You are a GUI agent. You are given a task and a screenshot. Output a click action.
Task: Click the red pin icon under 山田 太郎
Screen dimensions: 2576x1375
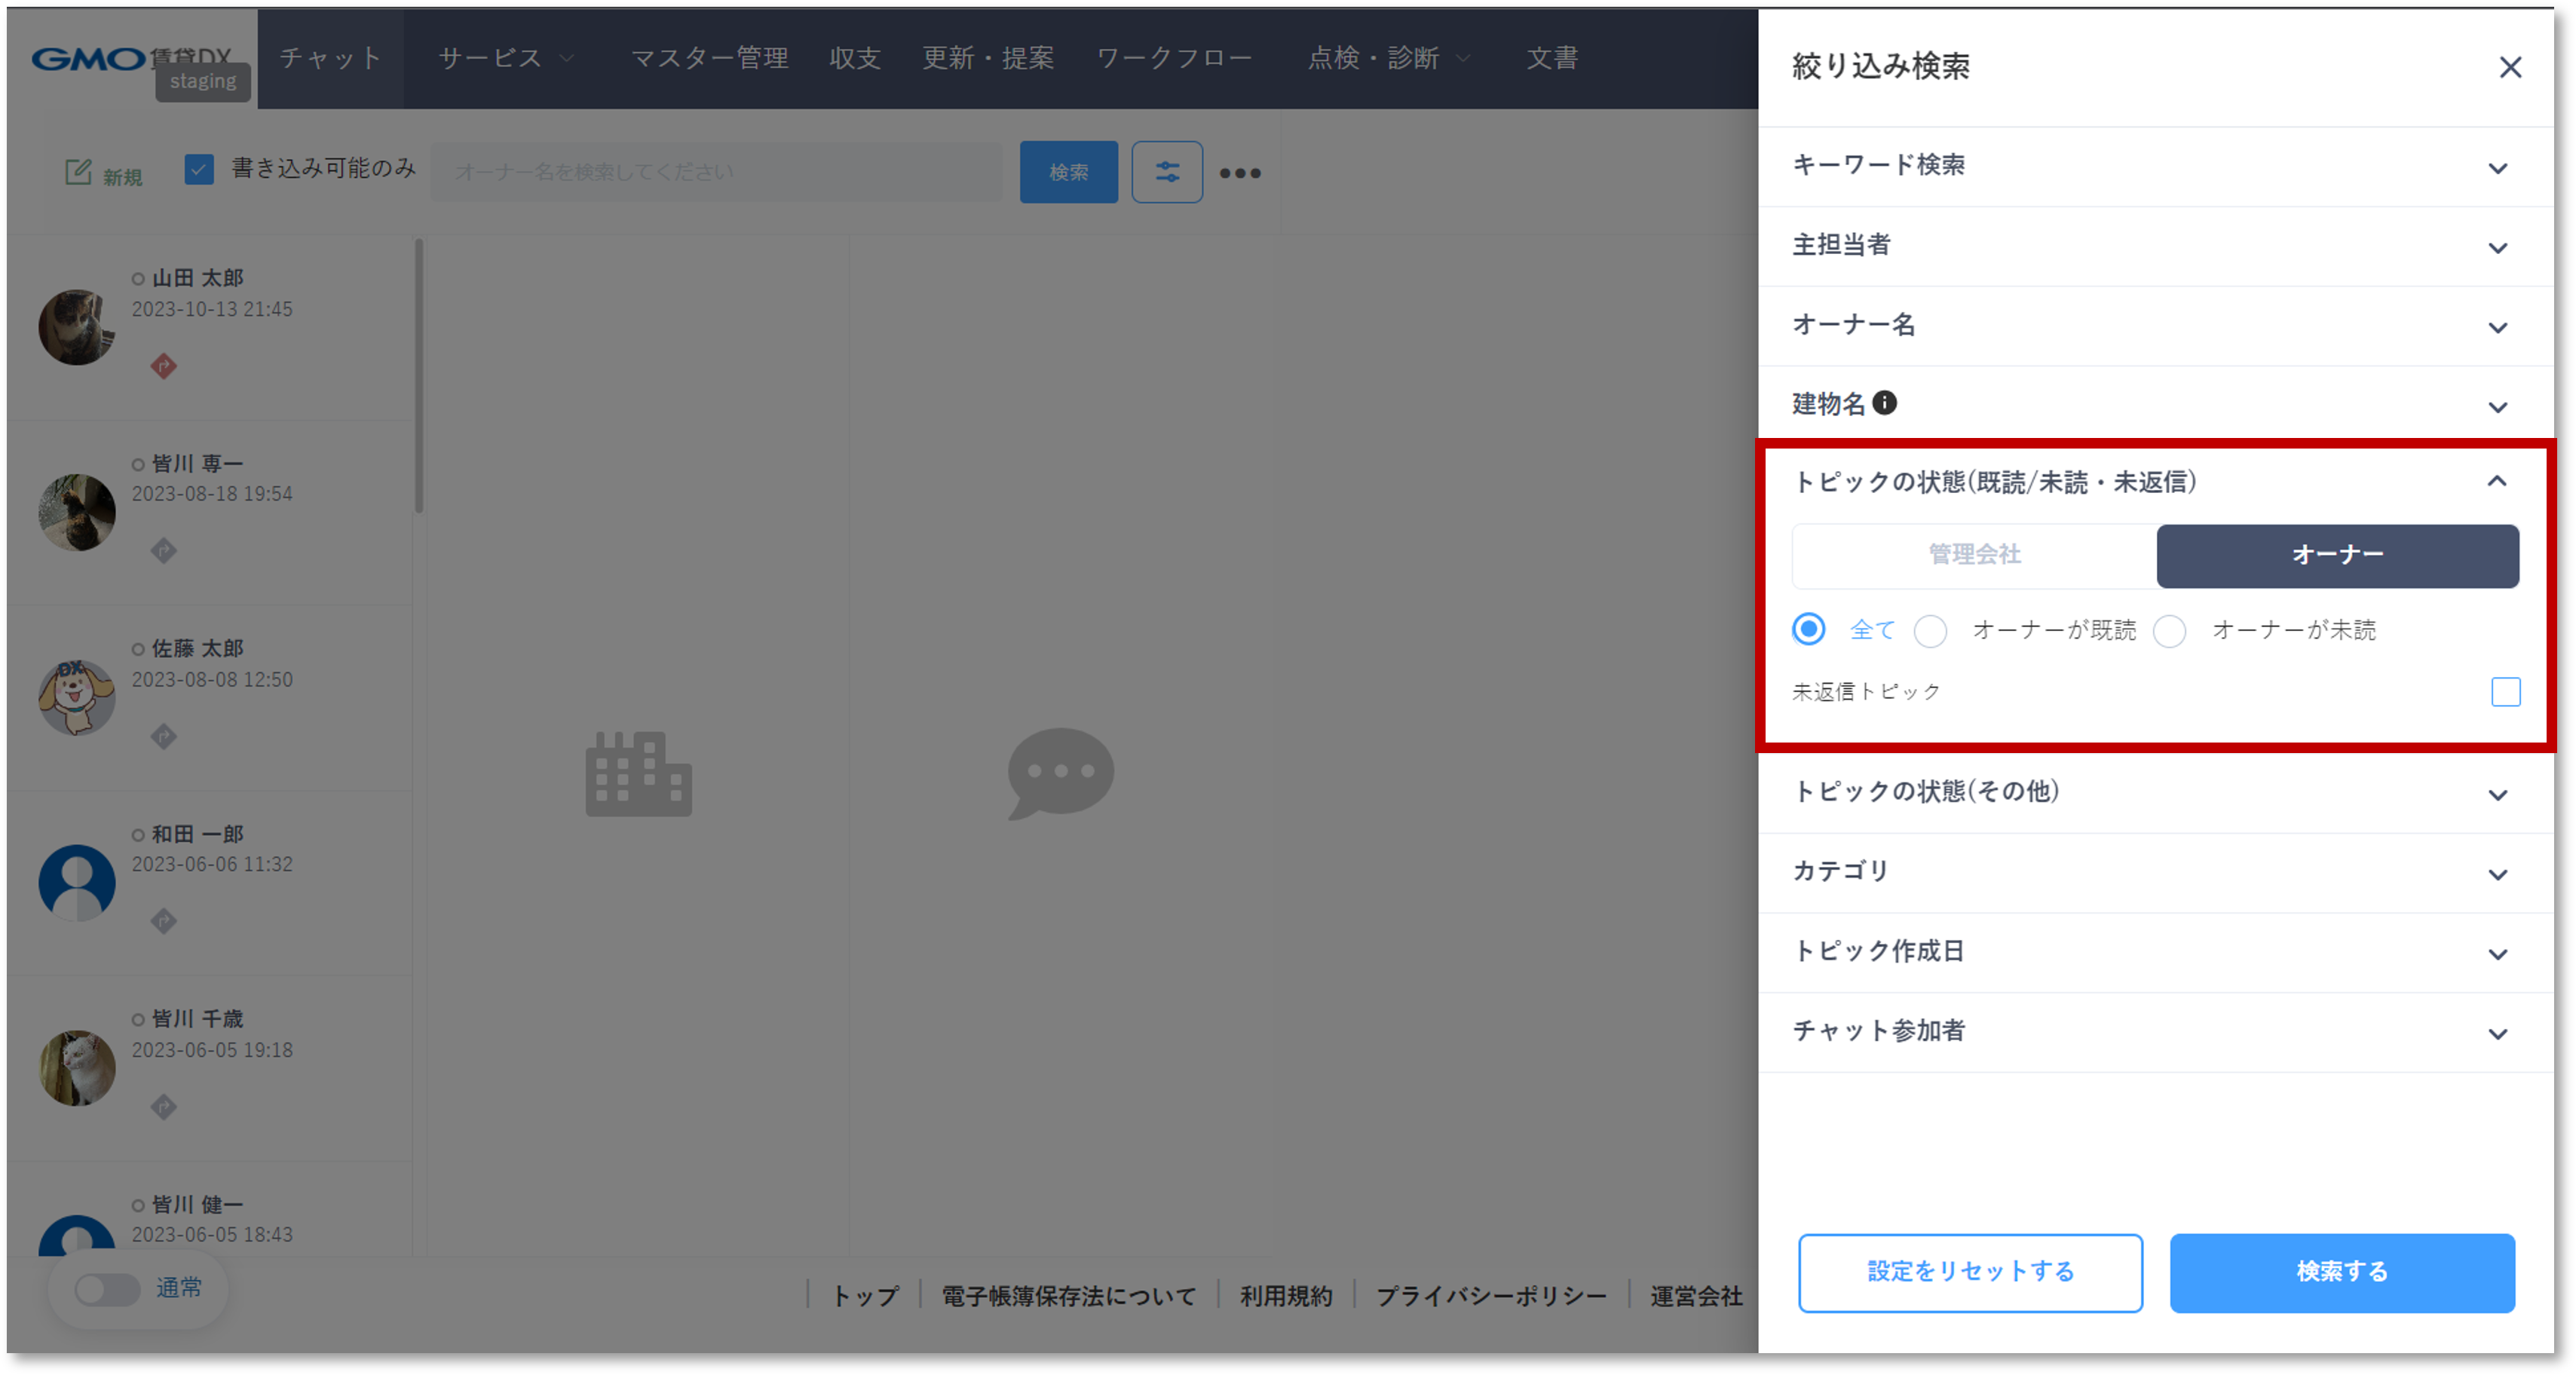click(x=163, y=367)
